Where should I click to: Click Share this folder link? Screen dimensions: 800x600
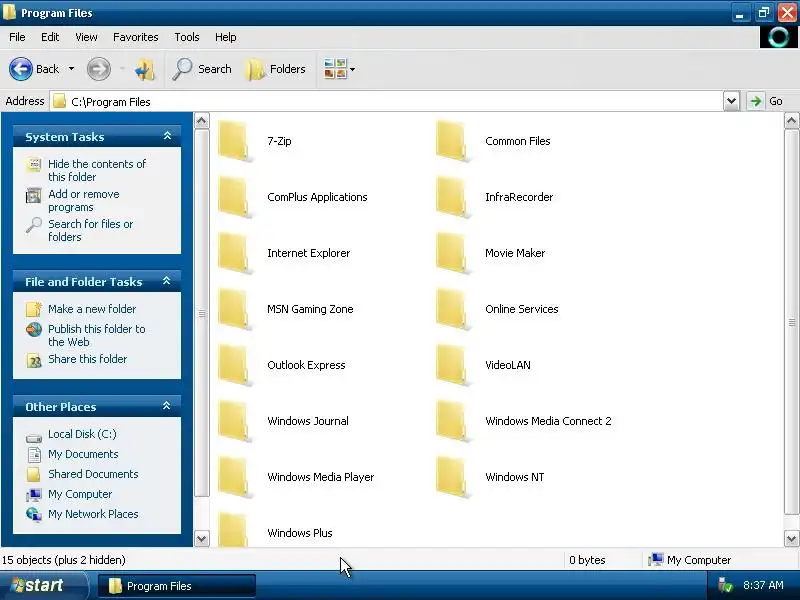[87, 359]
